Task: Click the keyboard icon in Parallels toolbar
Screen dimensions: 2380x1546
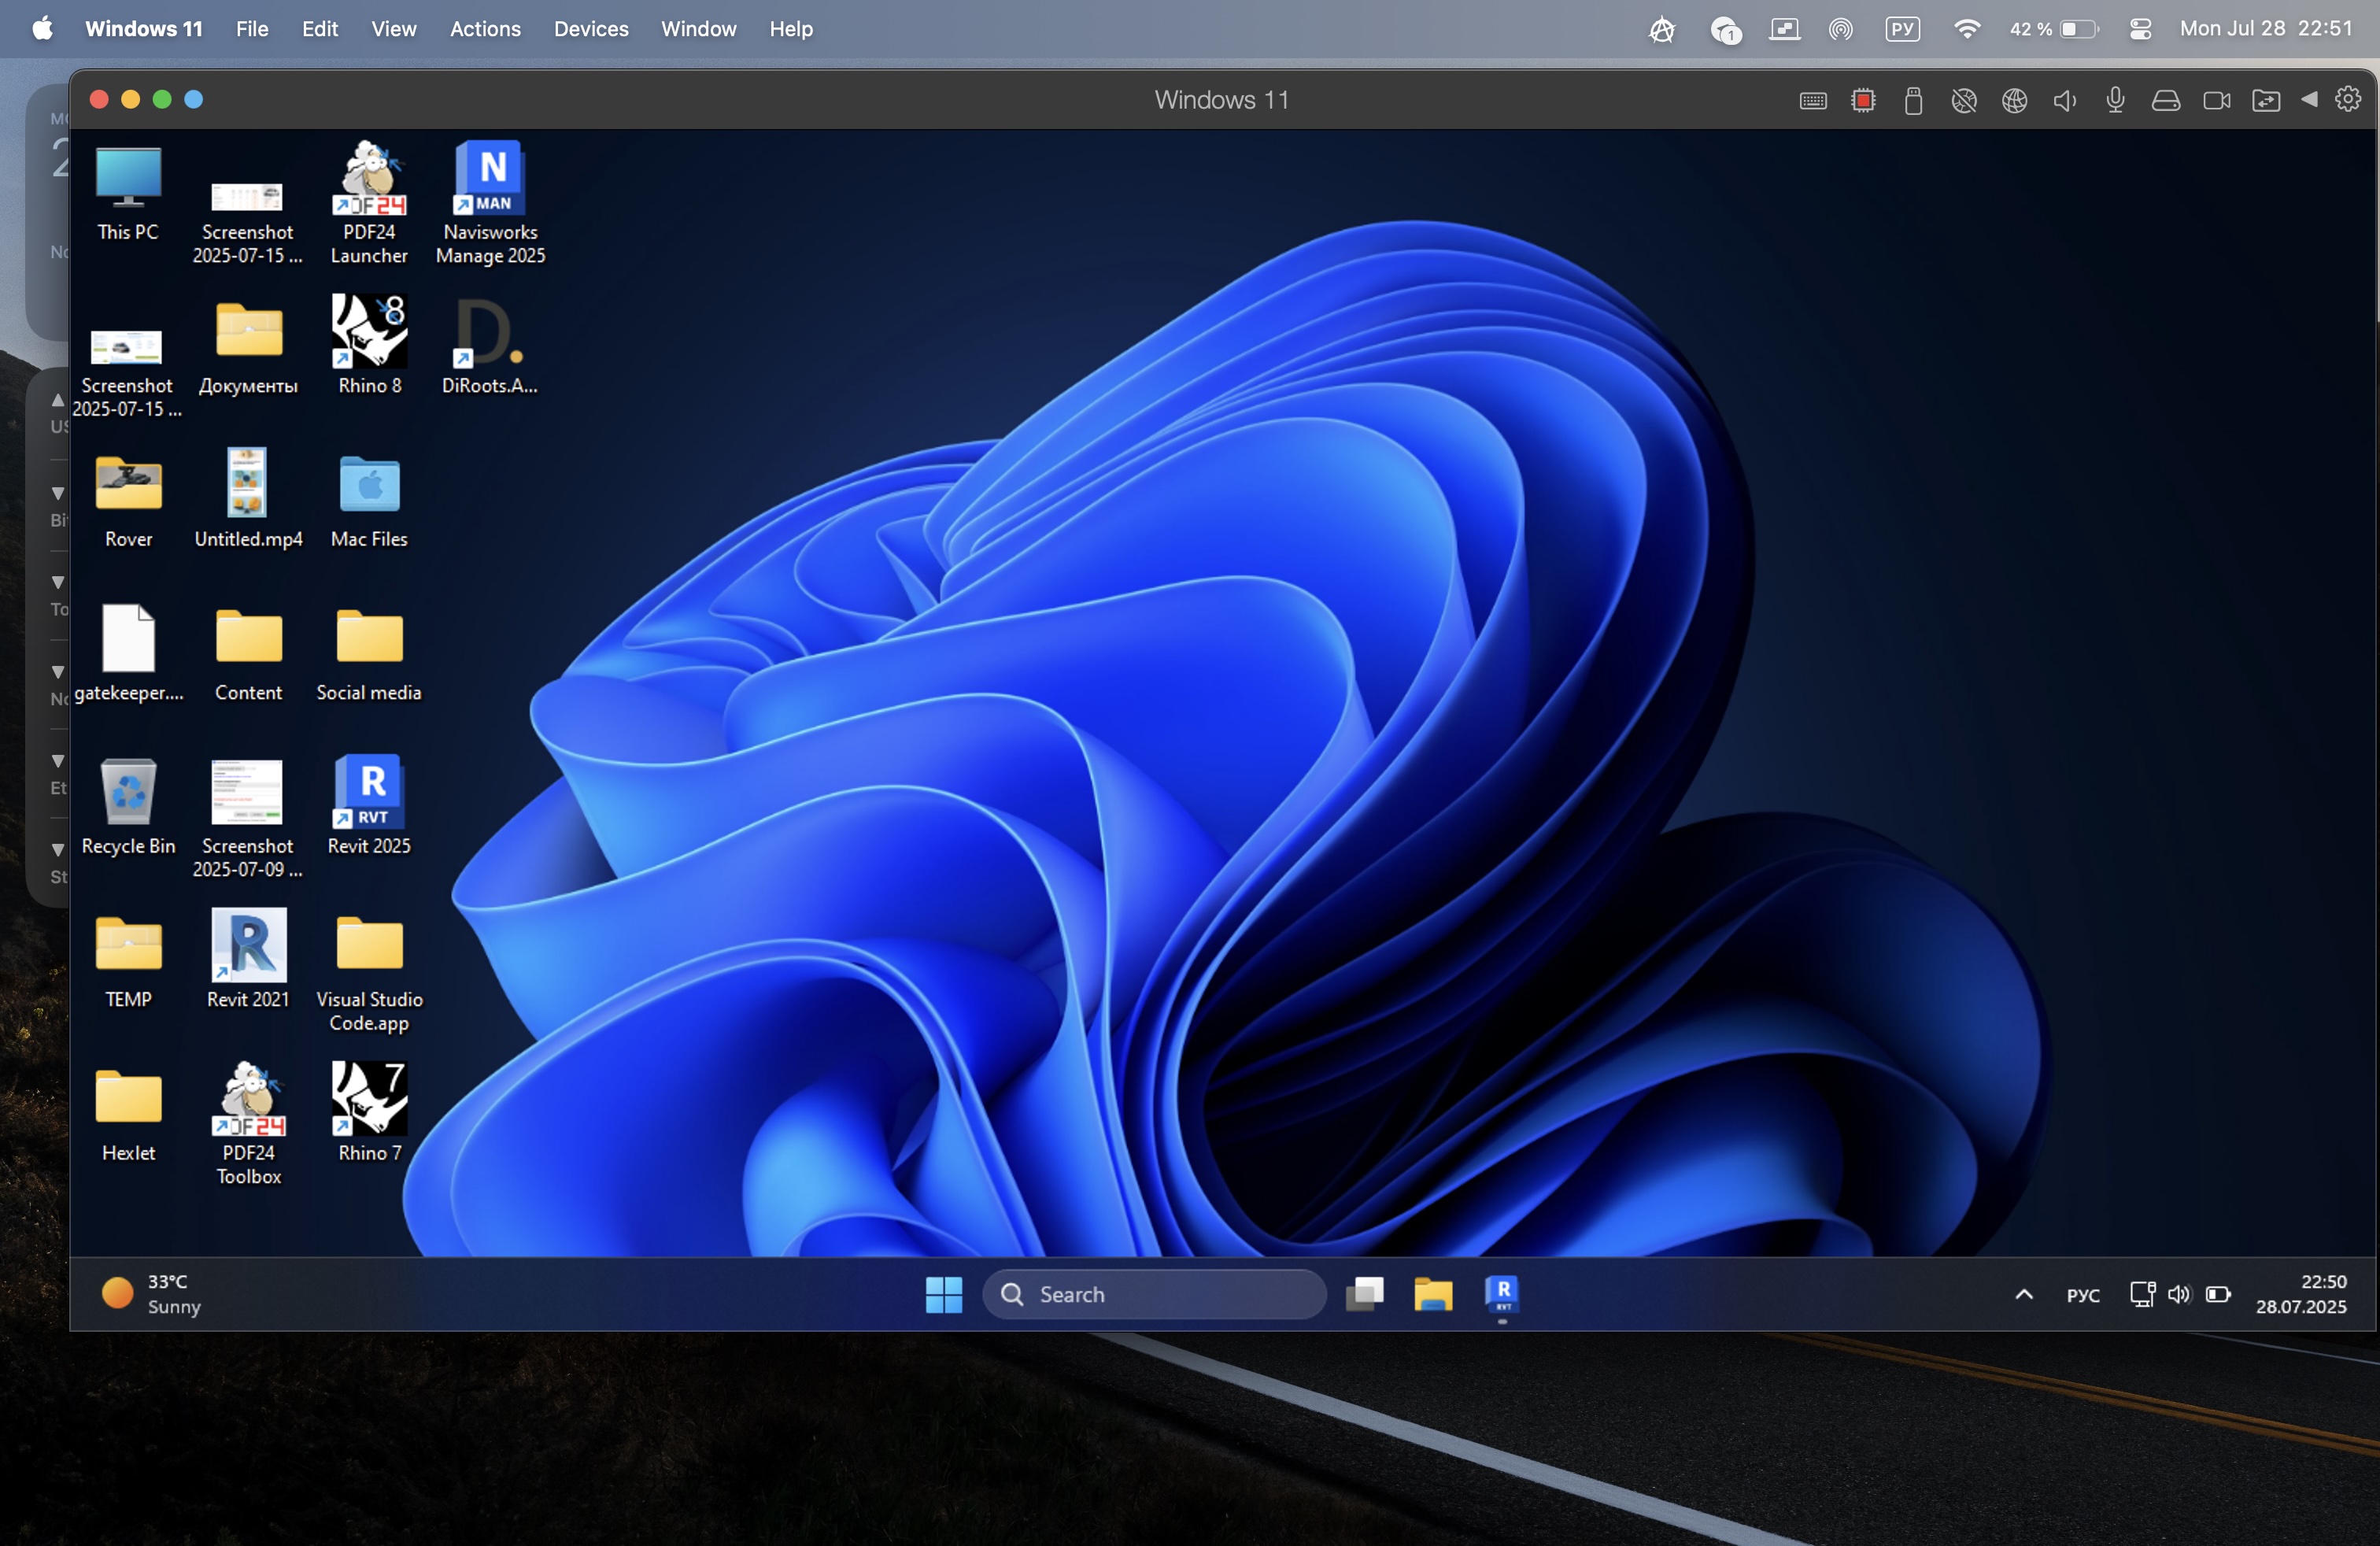Action: click(x=1813, y=101)
